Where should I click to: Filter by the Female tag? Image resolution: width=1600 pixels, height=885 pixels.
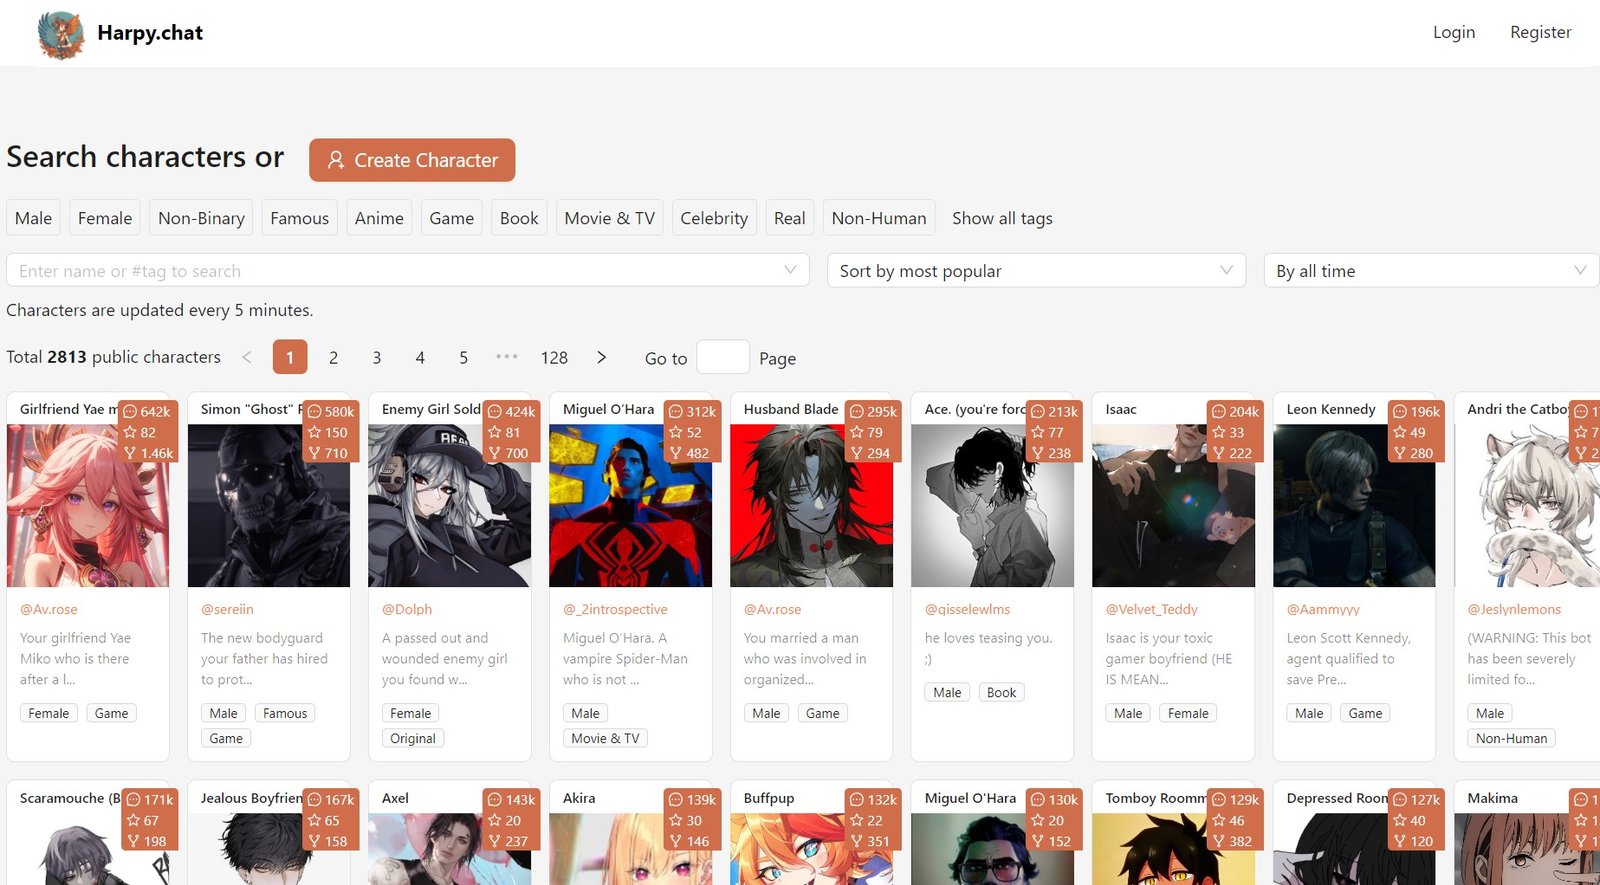point(105,218)
